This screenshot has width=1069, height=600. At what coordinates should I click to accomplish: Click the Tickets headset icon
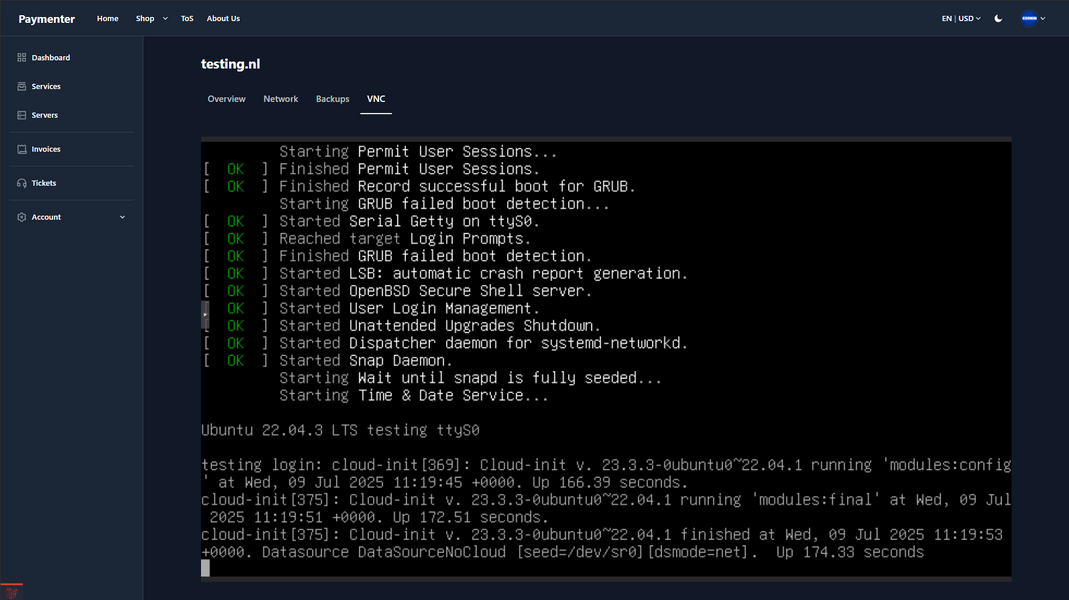point(22,183)
